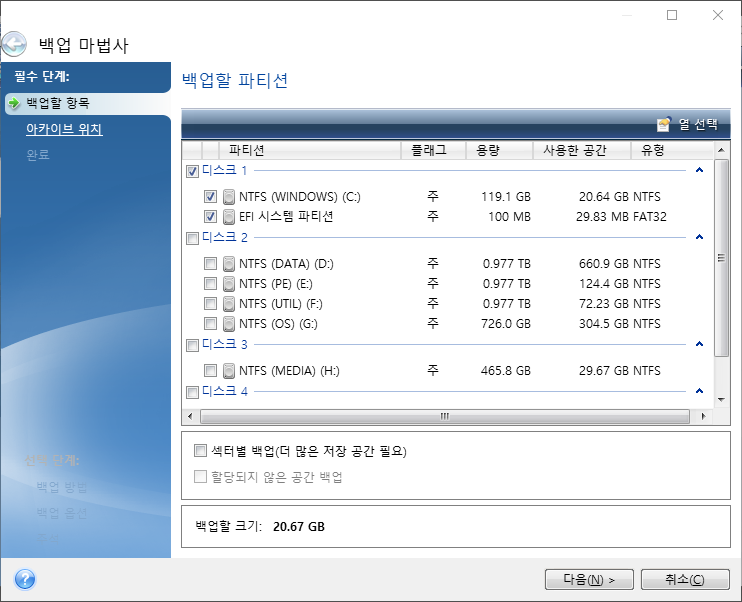742x602 pixels.
Task: Collapse the 디스크 1 group
Action: pos(699,170)
